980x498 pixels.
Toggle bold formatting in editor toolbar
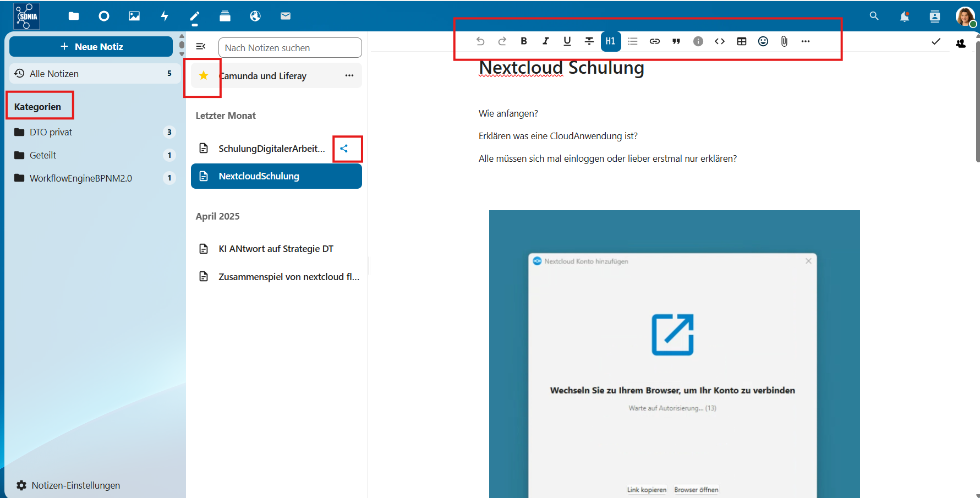524,41
